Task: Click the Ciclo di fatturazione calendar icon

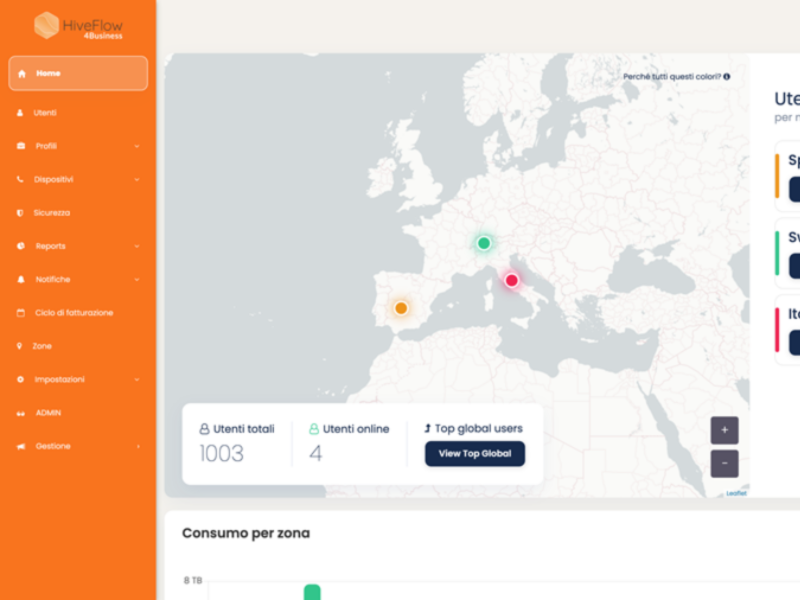Action: coord(20,313)
